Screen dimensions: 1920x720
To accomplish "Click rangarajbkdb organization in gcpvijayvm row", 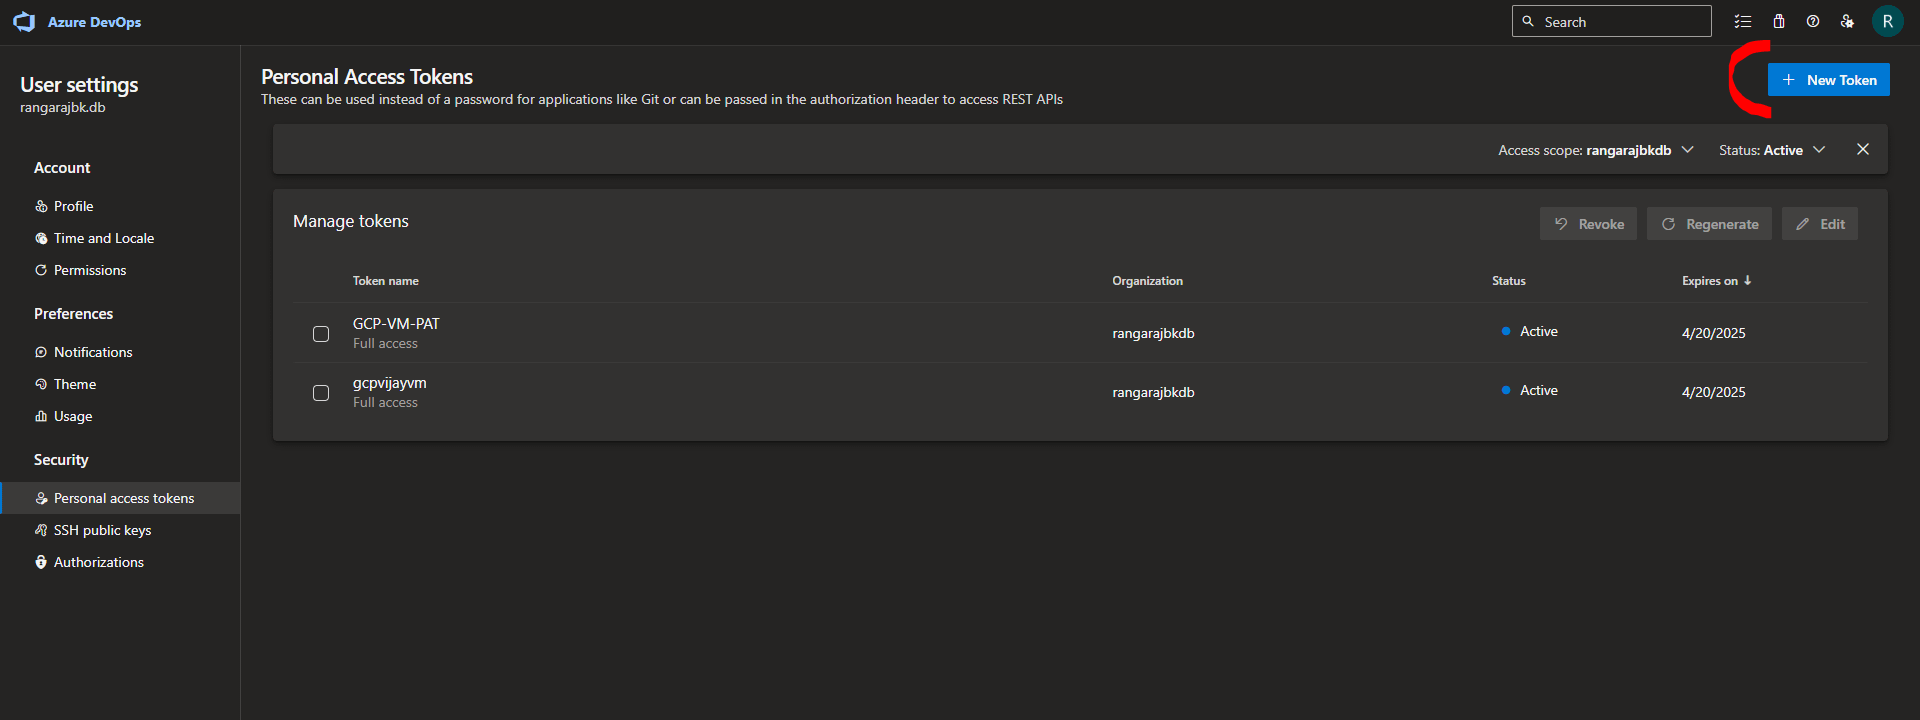I will point(1153,392).
